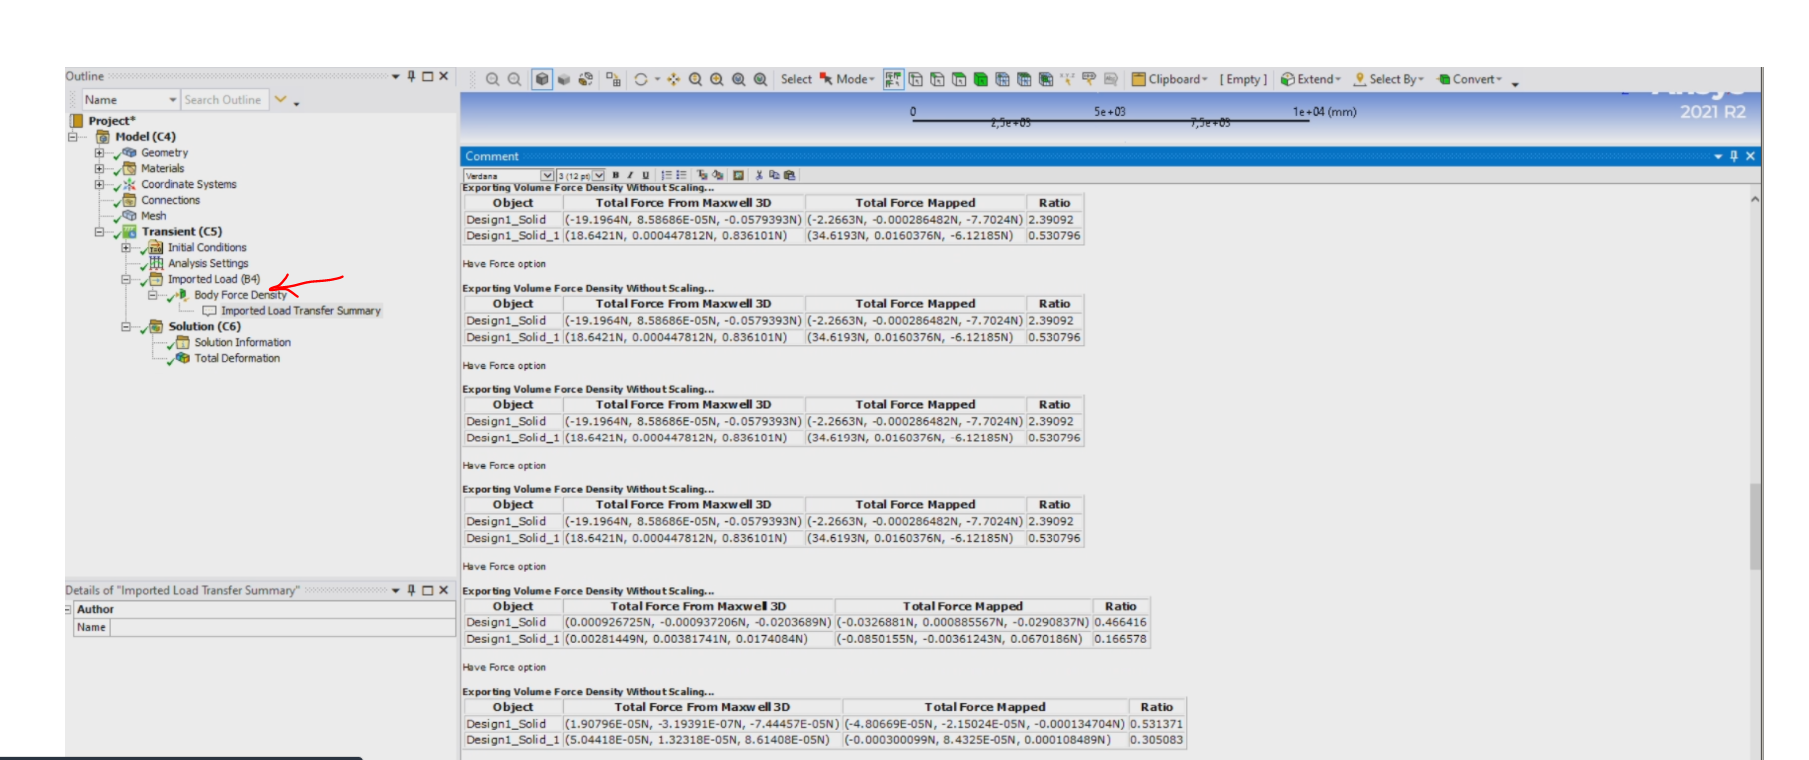
Task: Collapse the Author section in Details
Action: (x=68, y=609)
